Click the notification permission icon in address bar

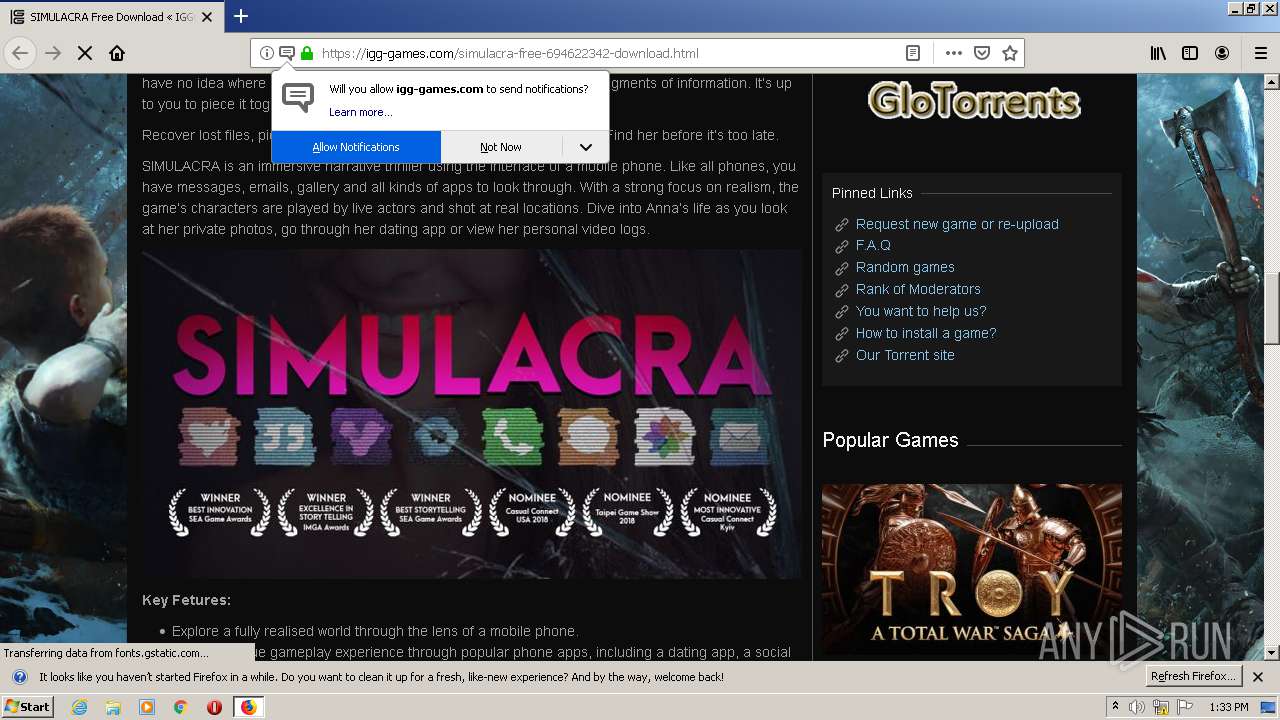(286, 53)
